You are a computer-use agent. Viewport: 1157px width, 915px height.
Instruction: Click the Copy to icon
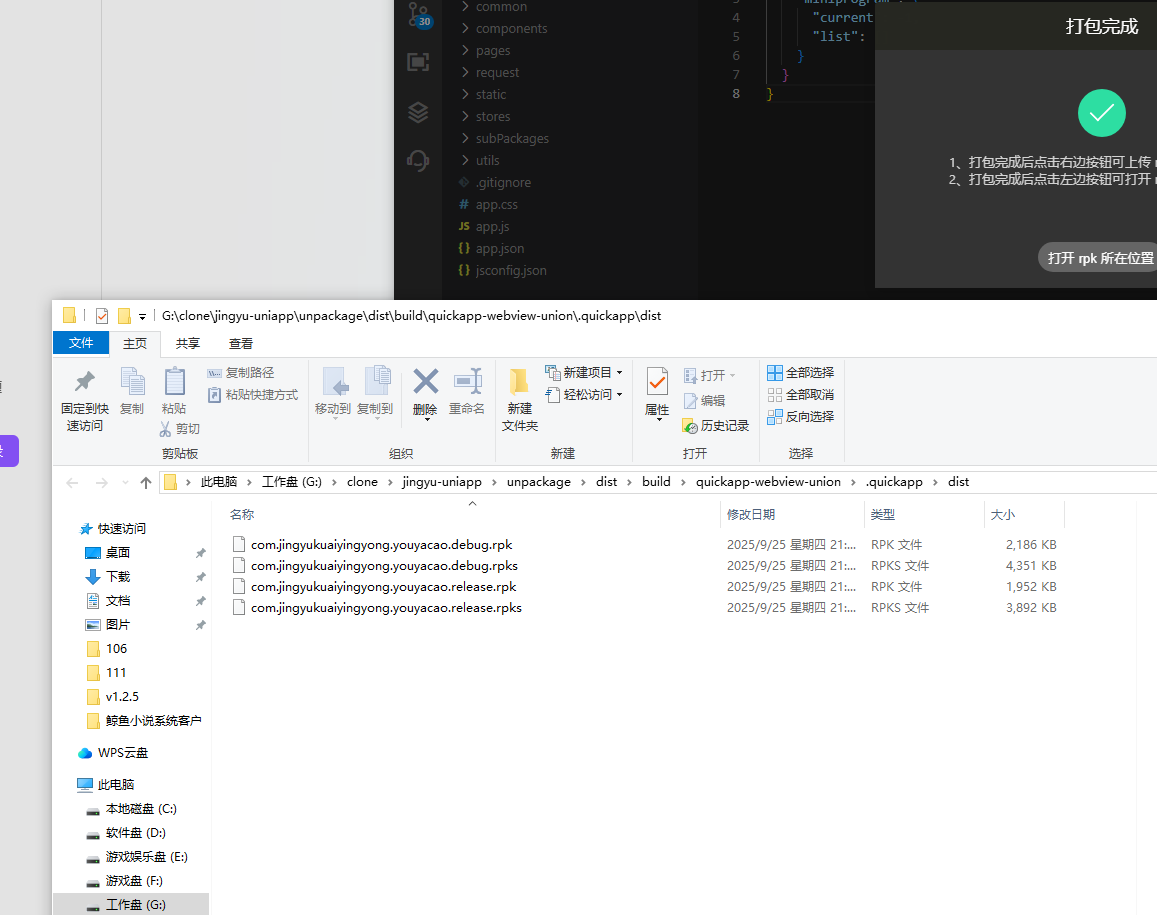tap(378, 381)
